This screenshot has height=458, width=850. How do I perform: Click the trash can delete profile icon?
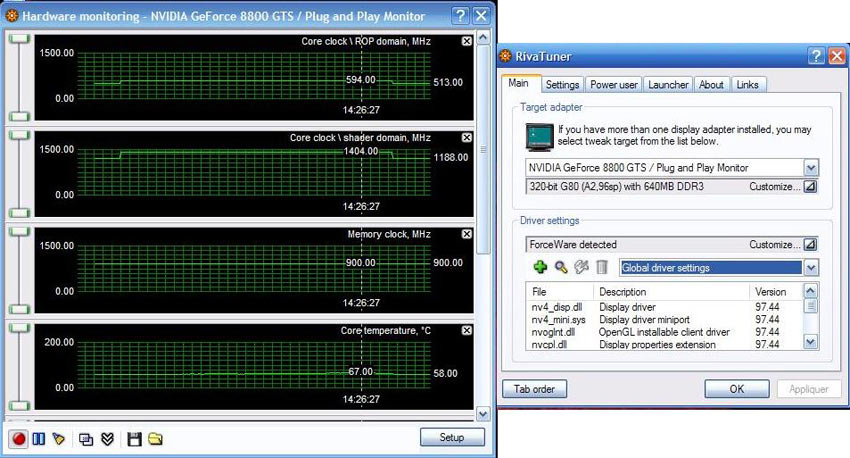point(602,267)
